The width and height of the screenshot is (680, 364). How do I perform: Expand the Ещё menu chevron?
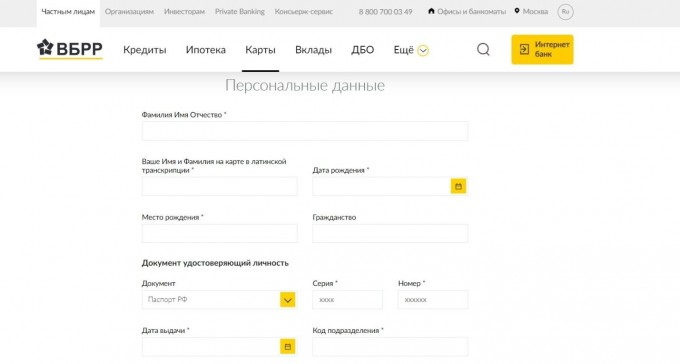point(423,51)
